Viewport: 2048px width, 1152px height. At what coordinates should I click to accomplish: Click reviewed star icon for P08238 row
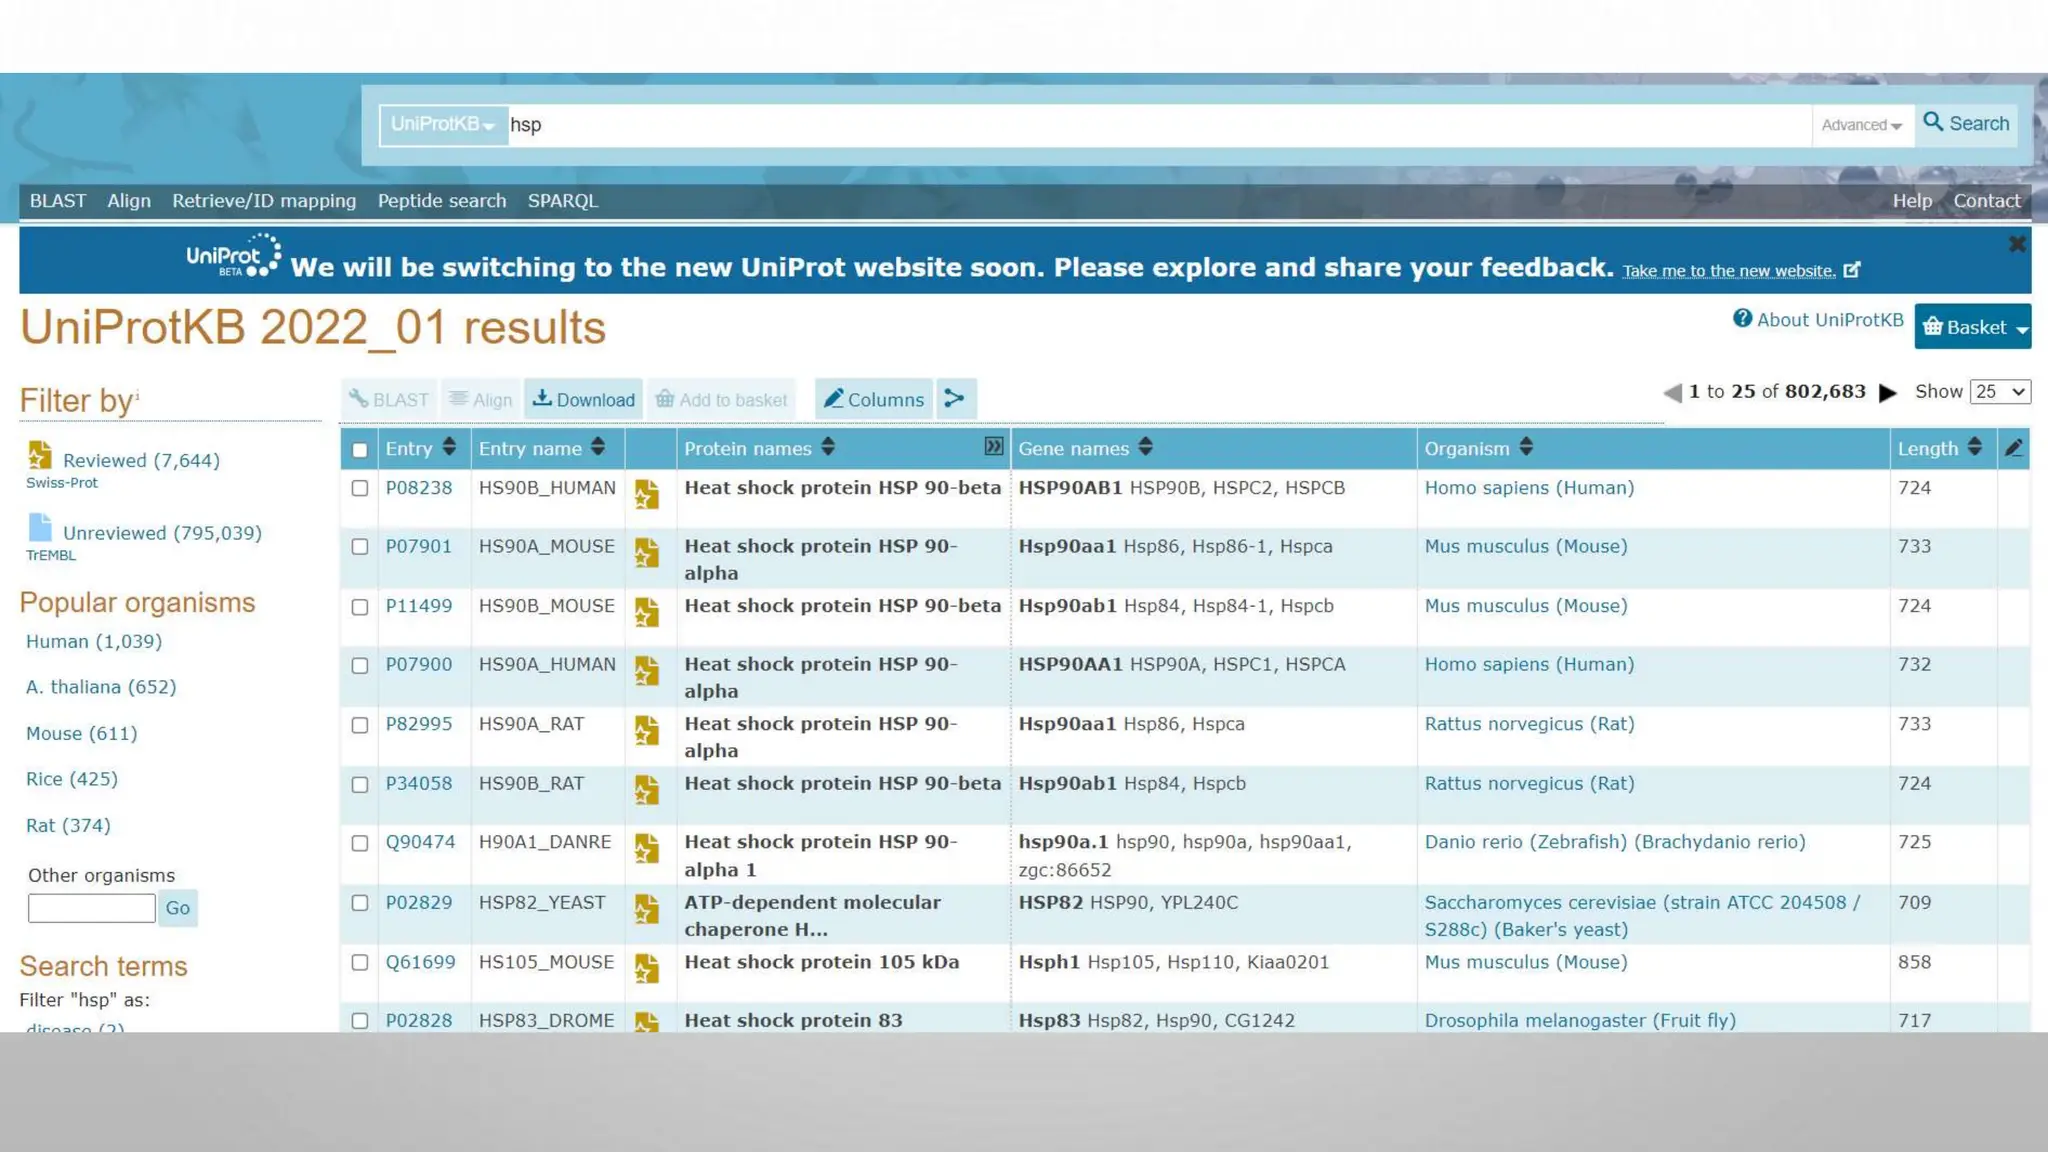tap(647, 494)
